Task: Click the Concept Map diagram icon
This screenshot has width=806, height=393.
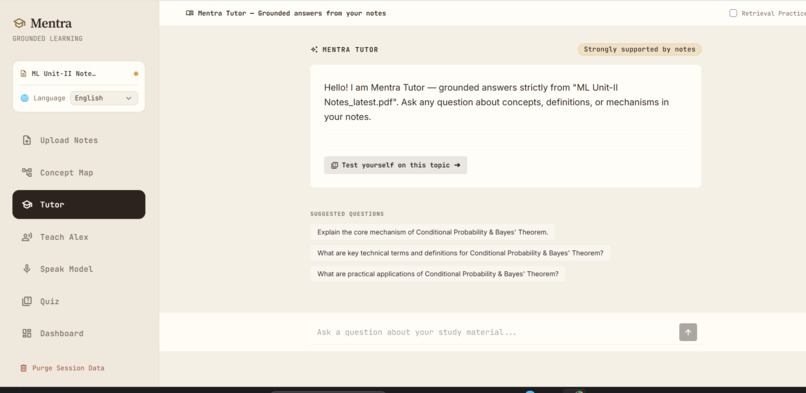Action: tap(27, 172)
